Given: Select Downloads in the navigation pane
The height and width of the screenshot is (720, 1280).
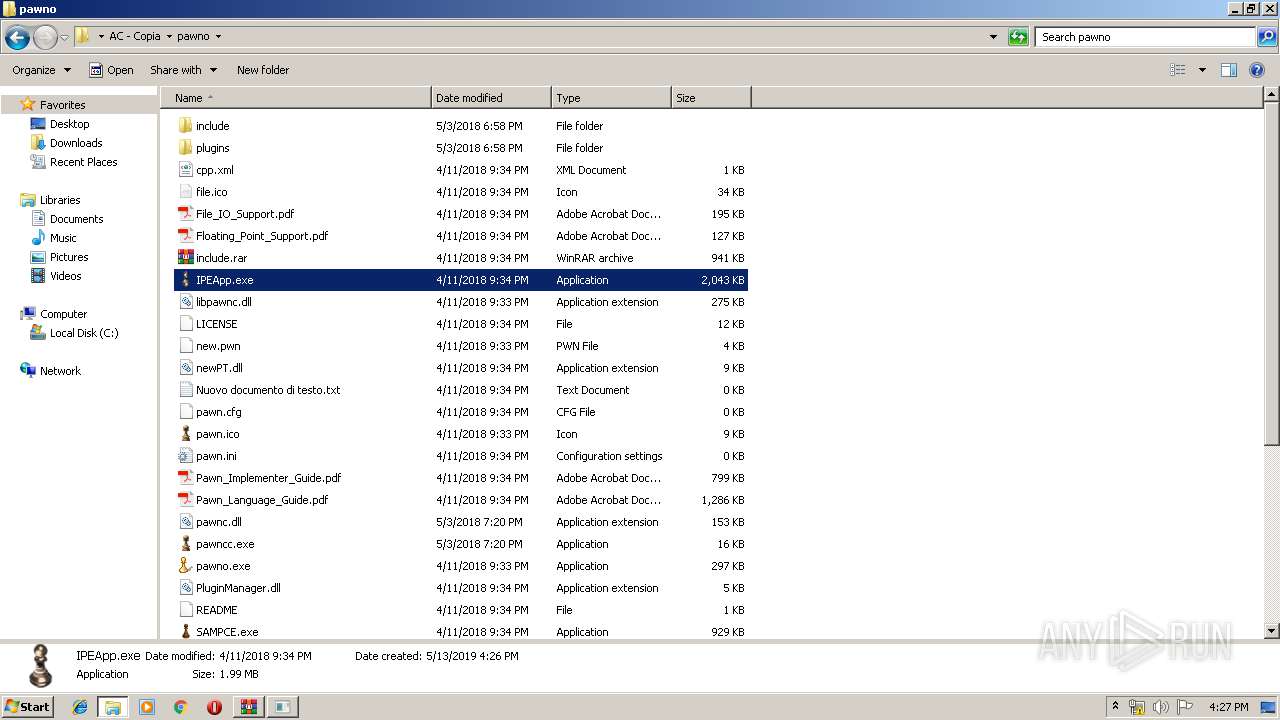Looking at the screenshot, I should (76, 143).
